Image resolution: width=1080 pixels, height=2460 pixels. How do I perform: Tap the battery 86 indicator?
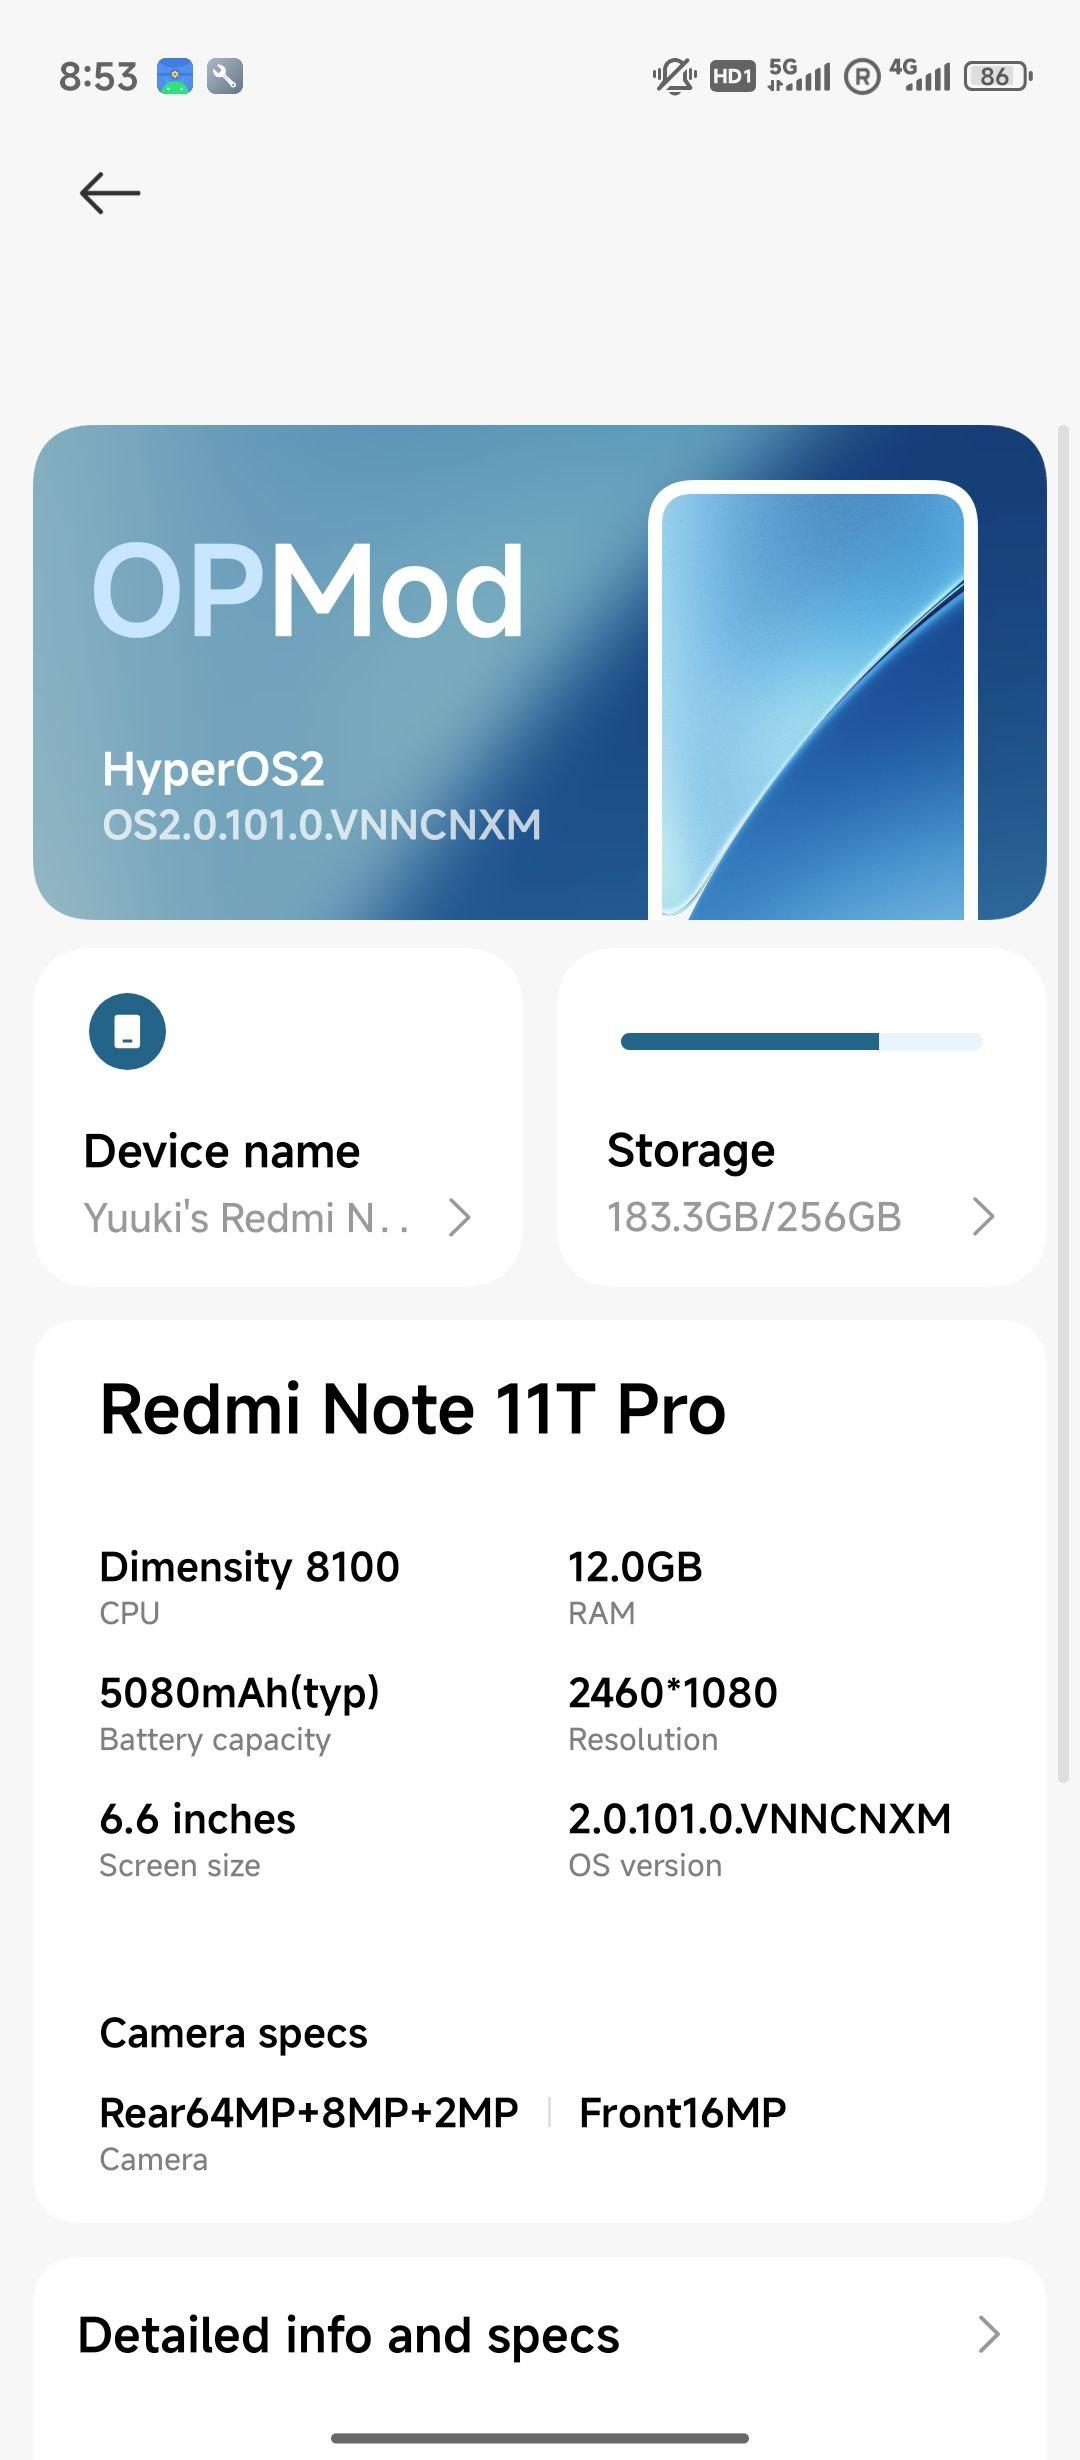997,76
